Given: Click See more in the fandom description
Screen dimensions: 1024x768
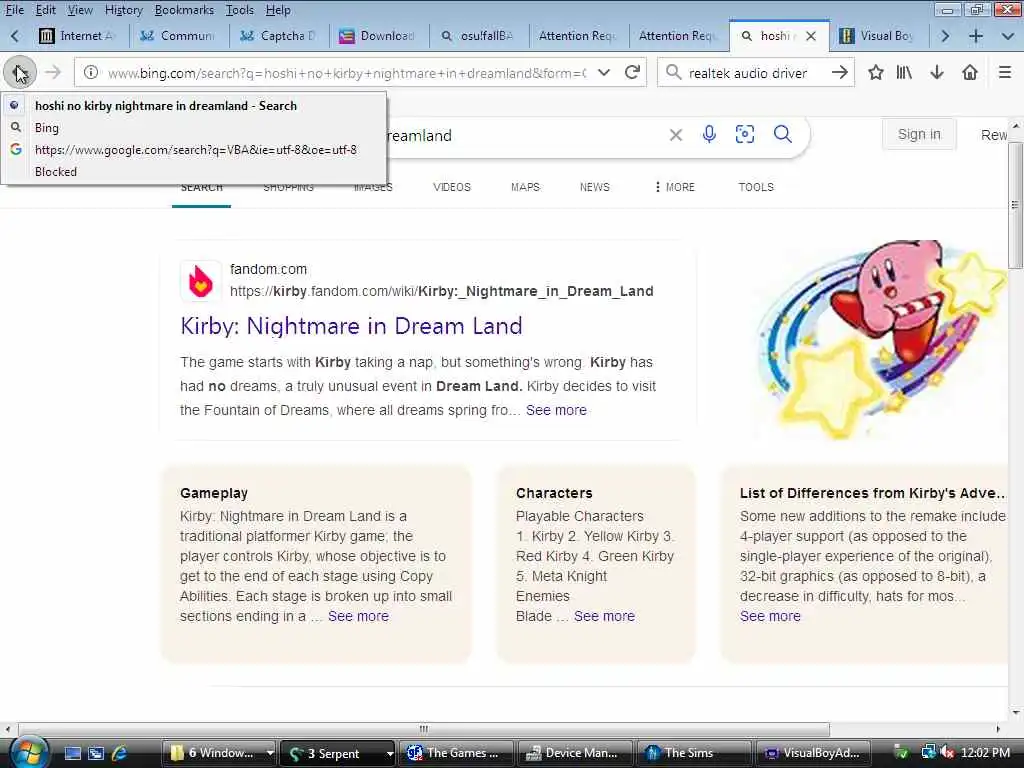Looking at the screenshot, I should pos(556,410).
